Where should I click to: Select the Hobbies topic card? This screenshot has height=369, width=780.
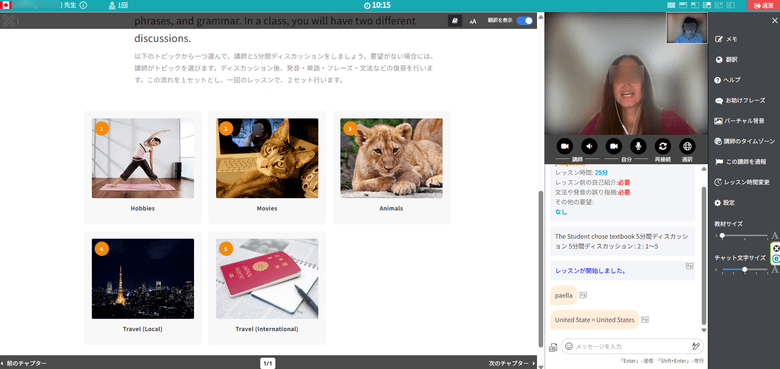(143, 167)
